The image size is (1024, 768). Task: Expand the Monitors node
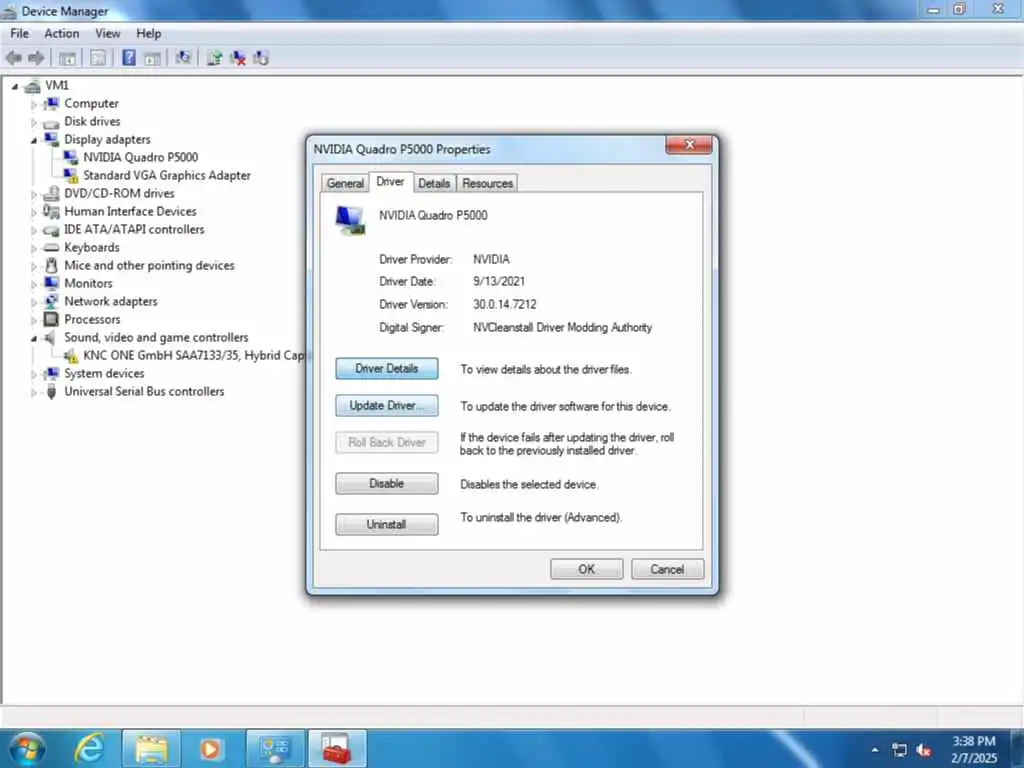(33, 284)
